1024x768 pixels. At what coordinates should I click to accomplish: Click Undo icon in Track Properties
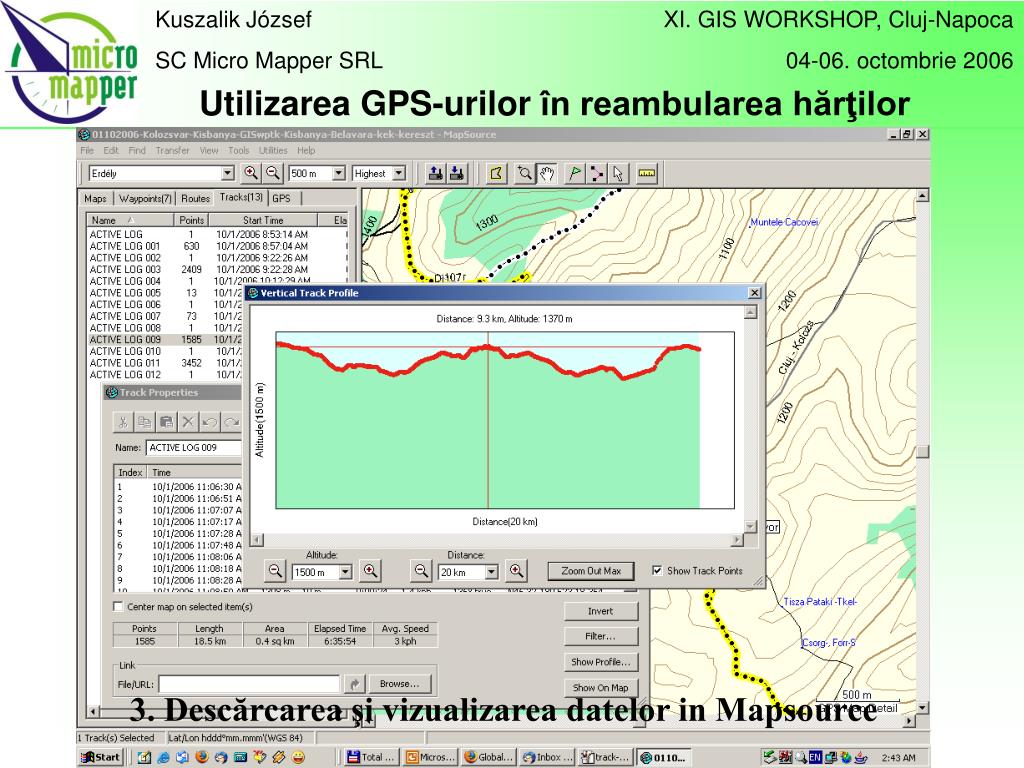[210, 422]
